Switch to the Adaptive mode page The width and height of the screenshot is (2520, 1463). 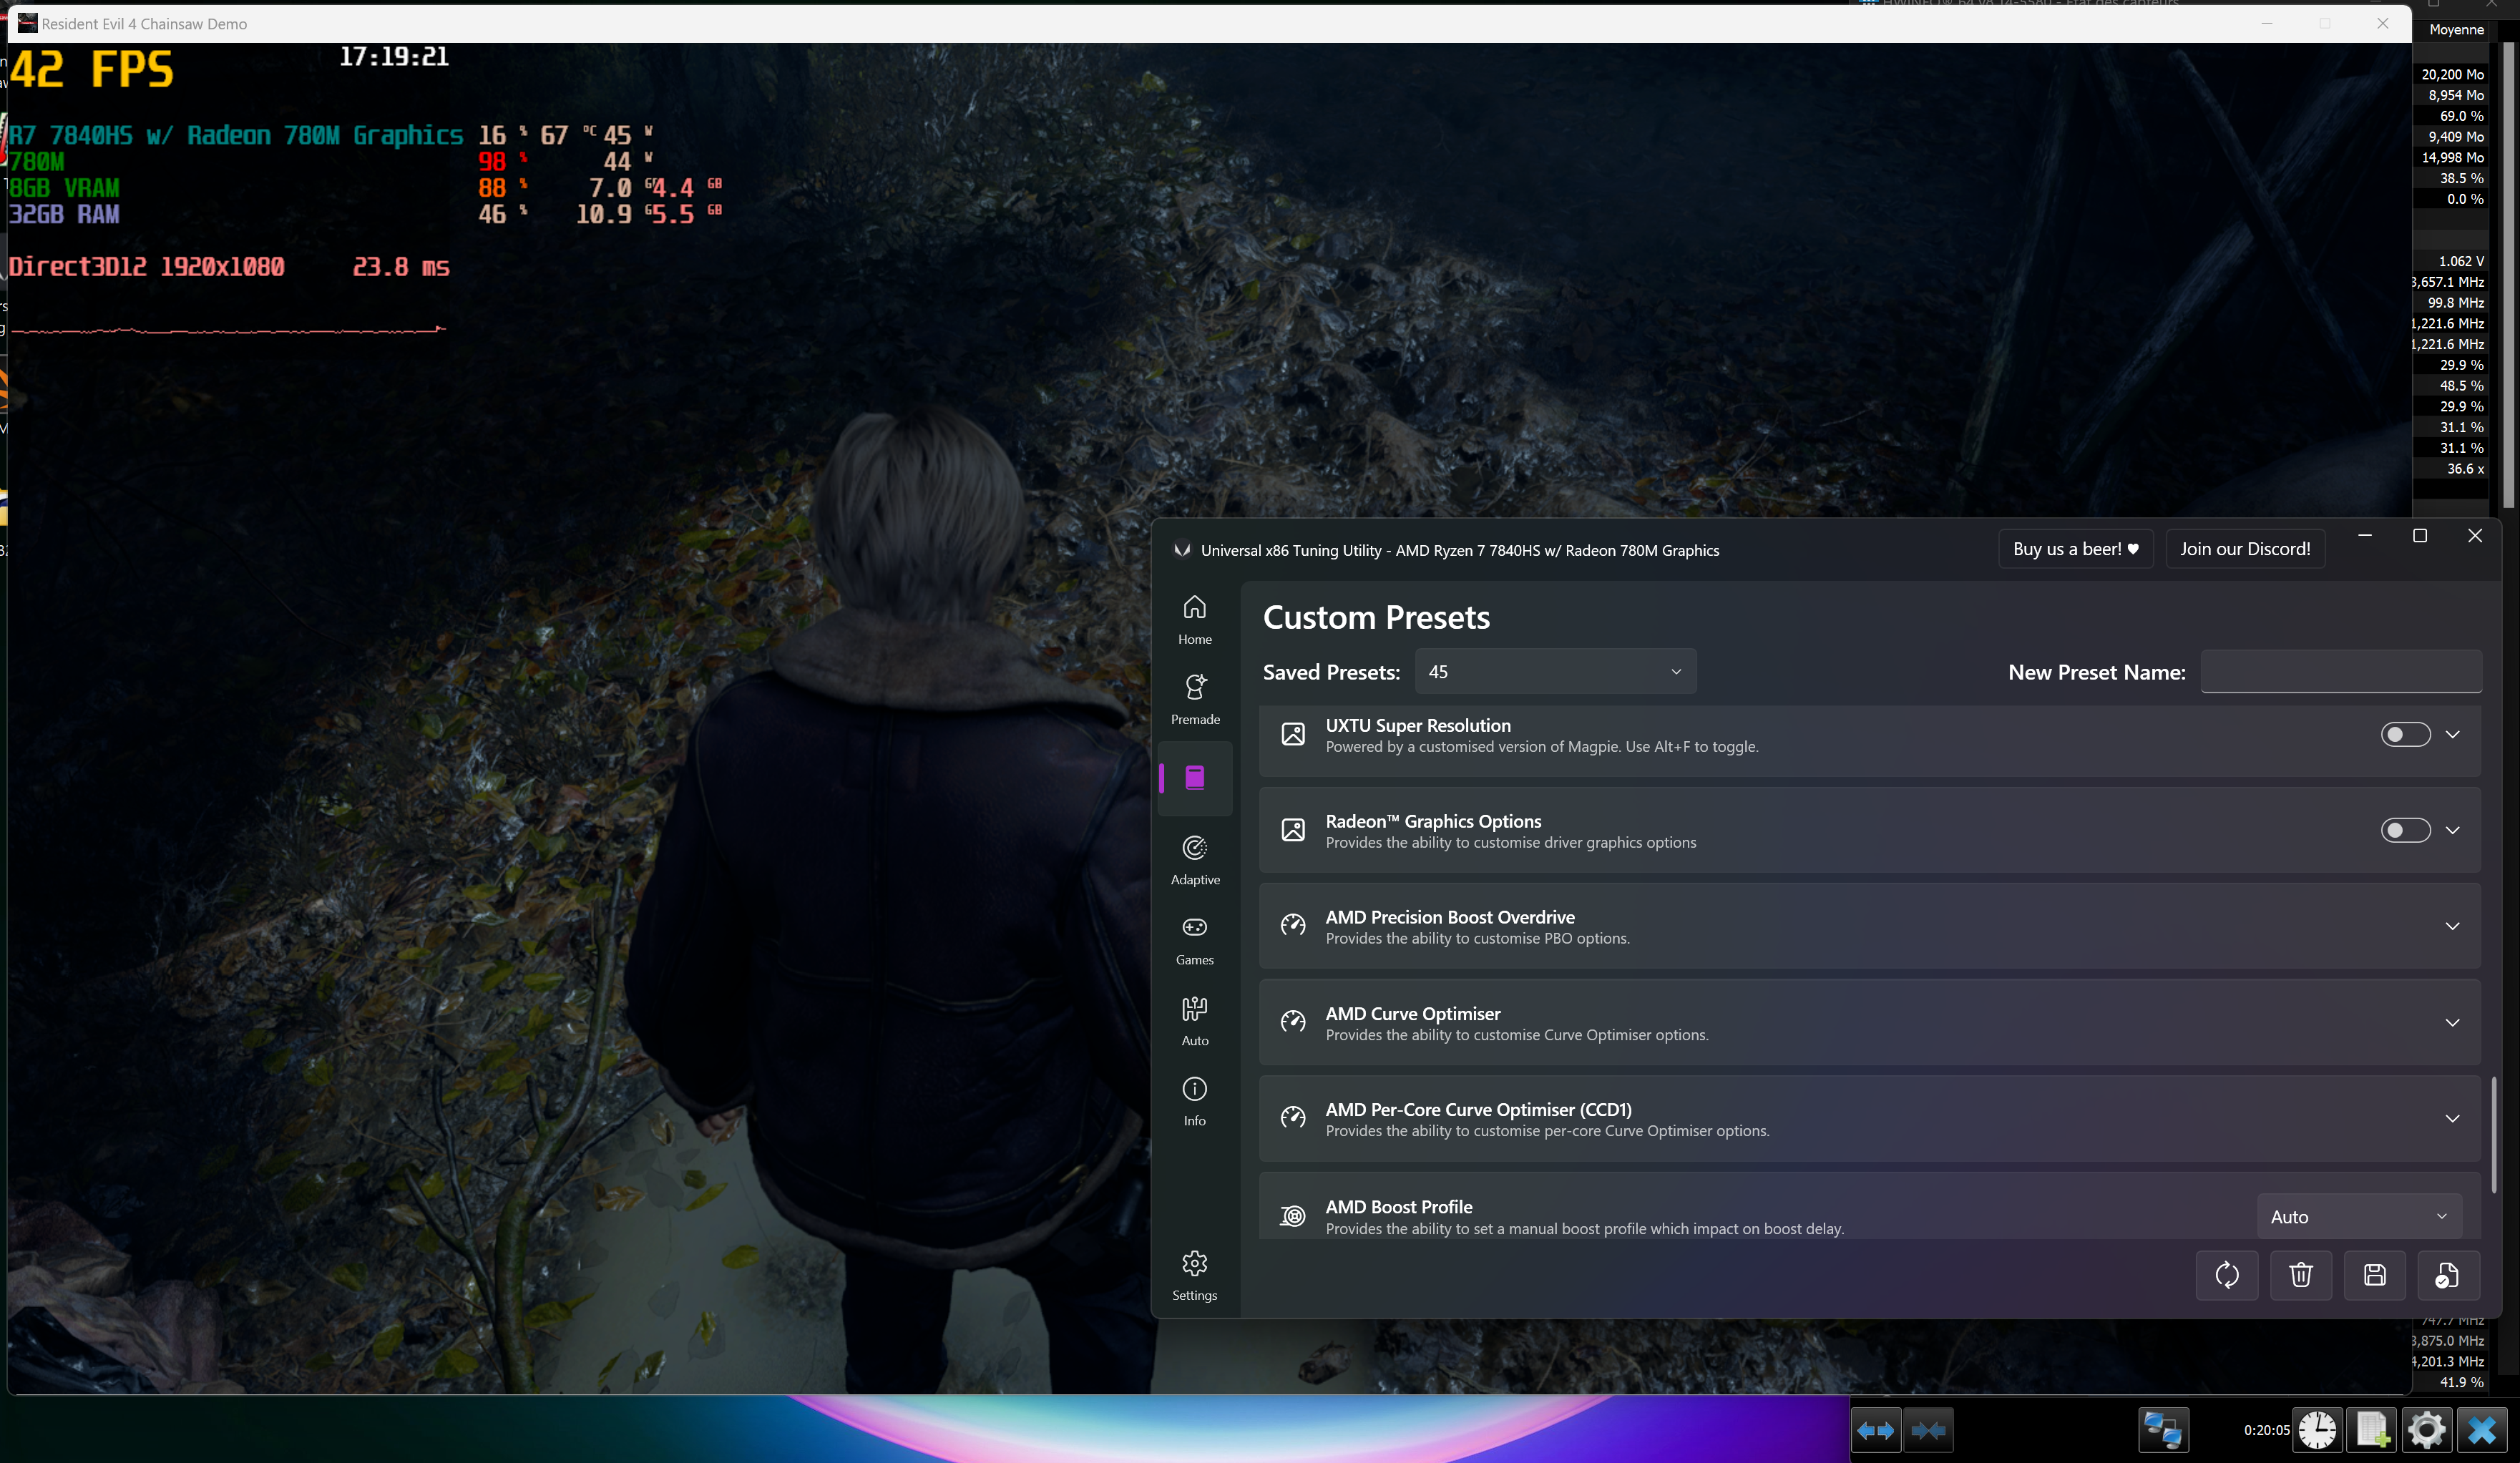click(x=1194, y=859)
